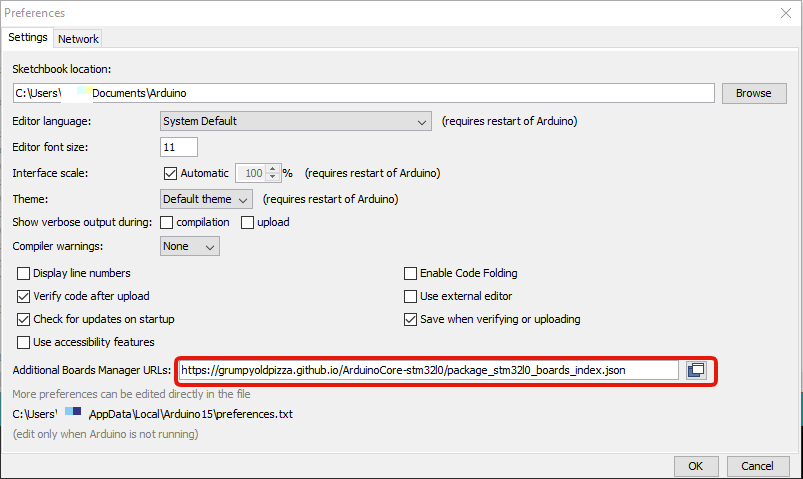This screenshot has height=479, width=803.
Task: Open the Editor language dropdown
Action: 295,121
